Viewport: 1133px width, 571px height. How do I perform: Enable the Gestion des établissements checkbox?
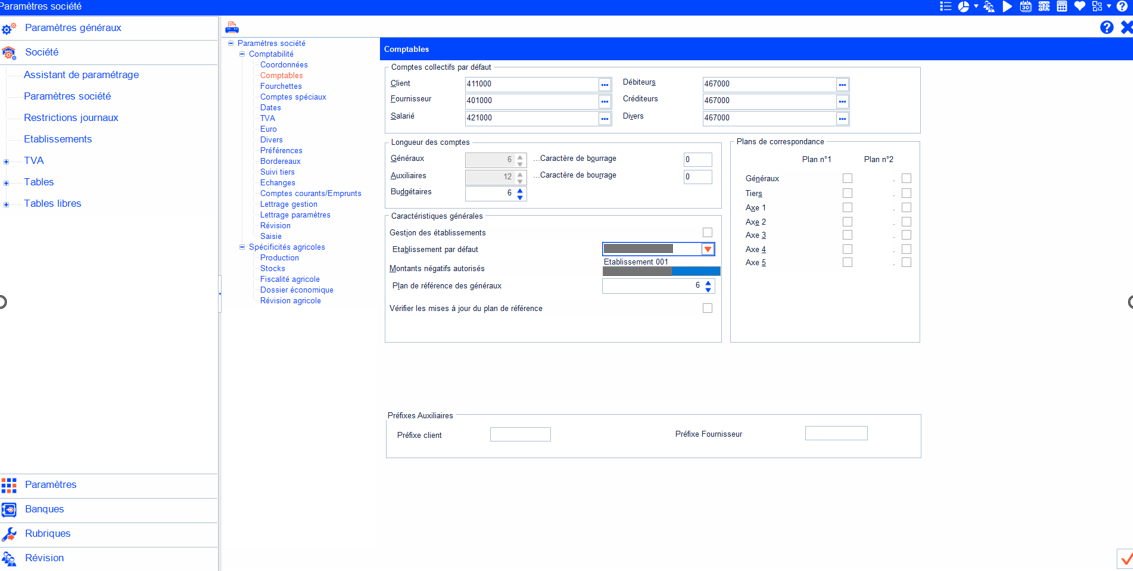[x=707, y=233]
